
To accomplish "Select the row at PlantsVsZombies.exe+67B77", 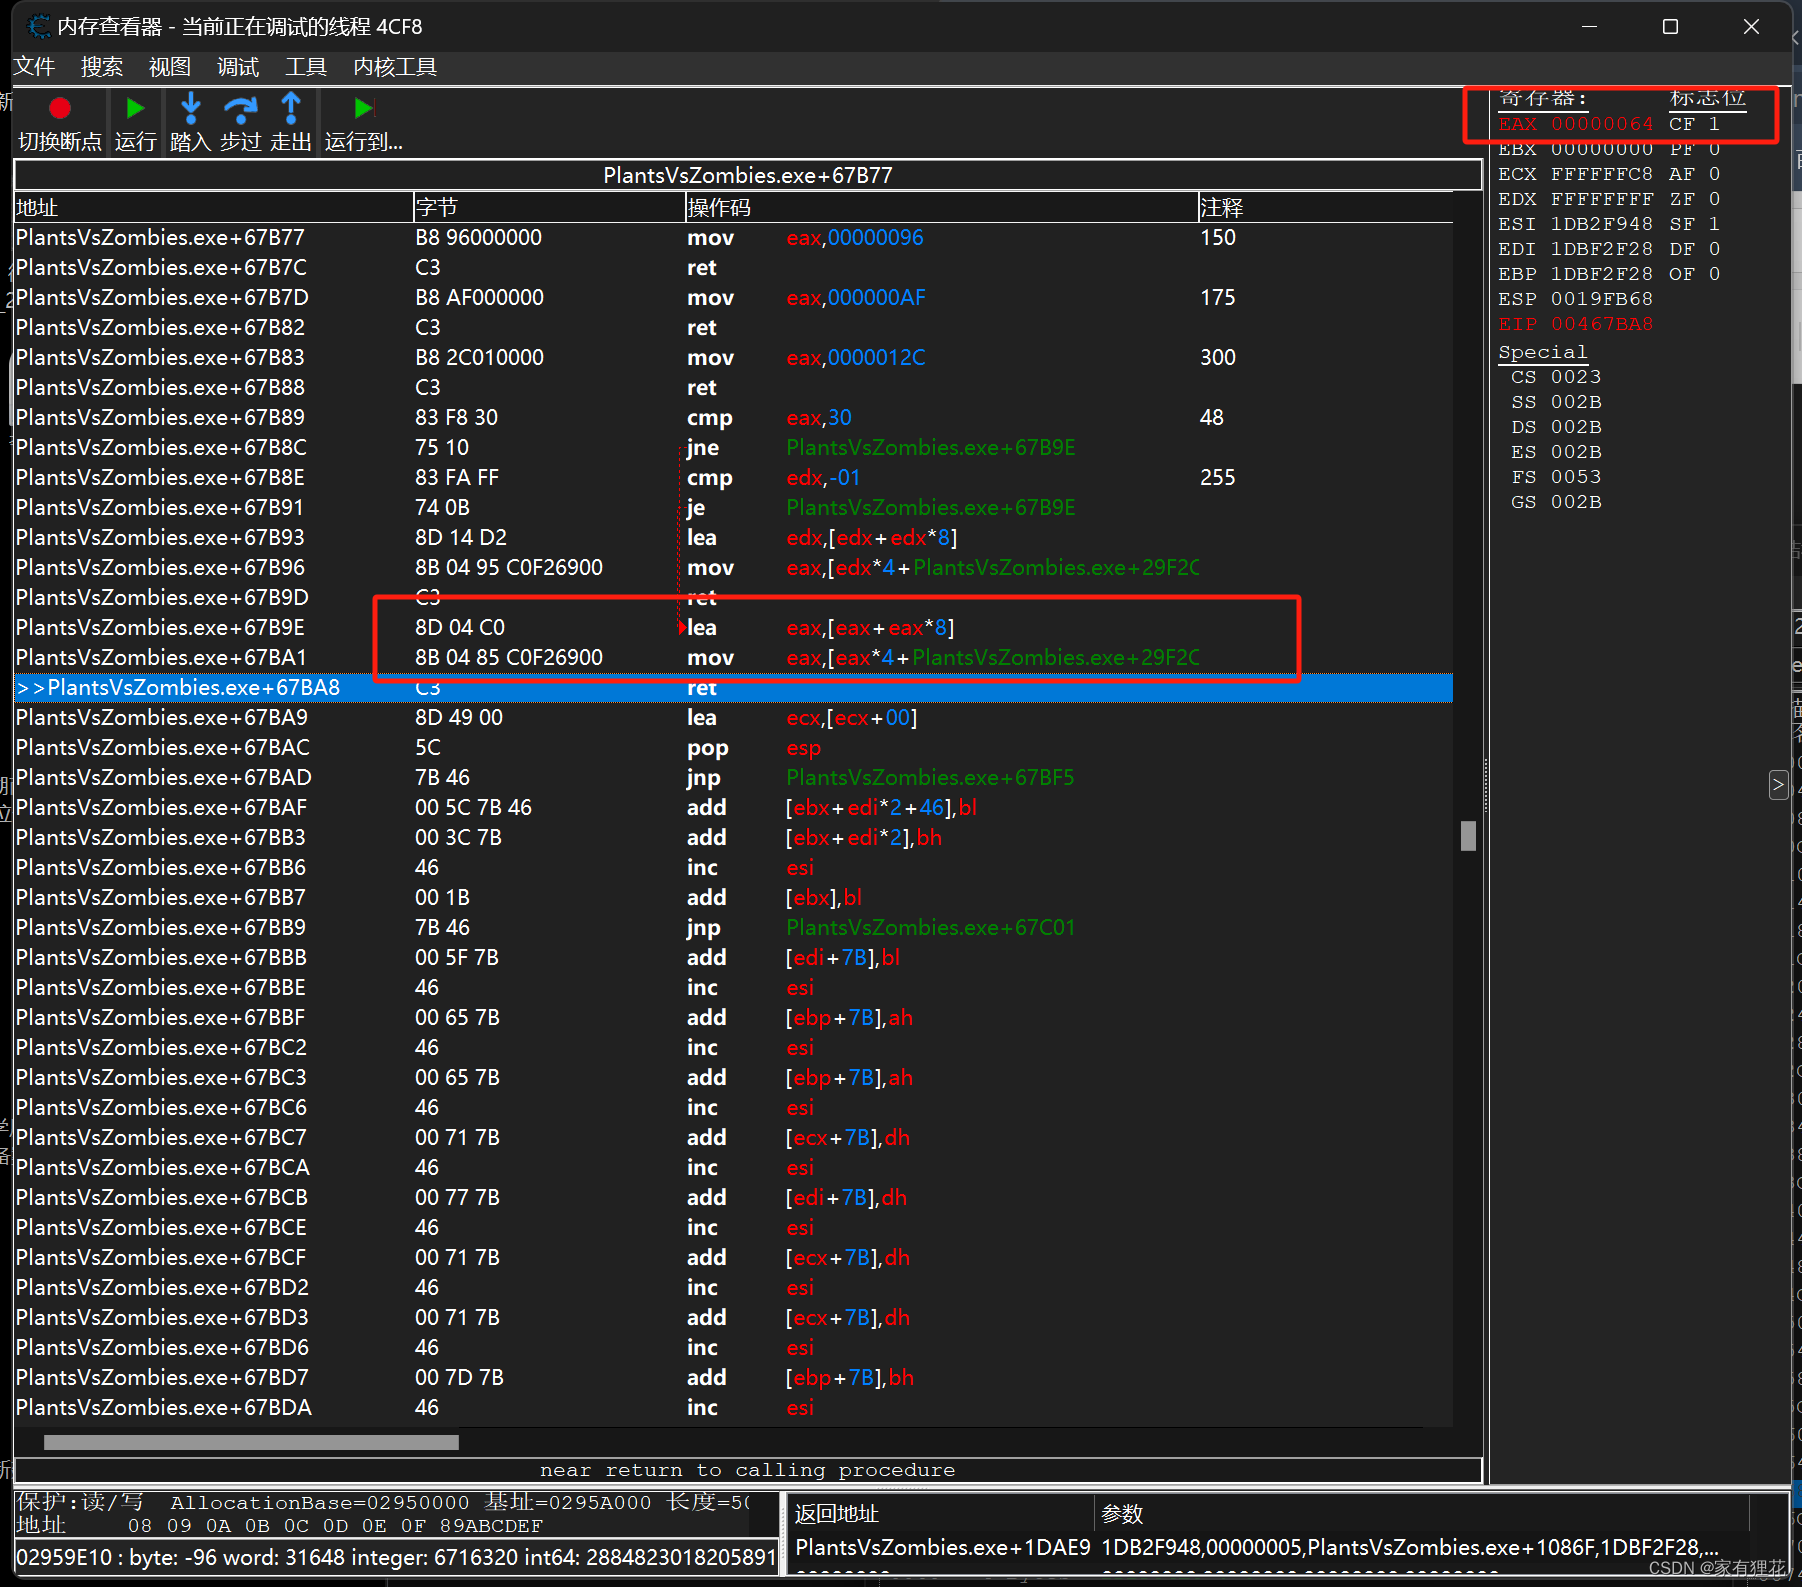I will click(x=734, y=237).
